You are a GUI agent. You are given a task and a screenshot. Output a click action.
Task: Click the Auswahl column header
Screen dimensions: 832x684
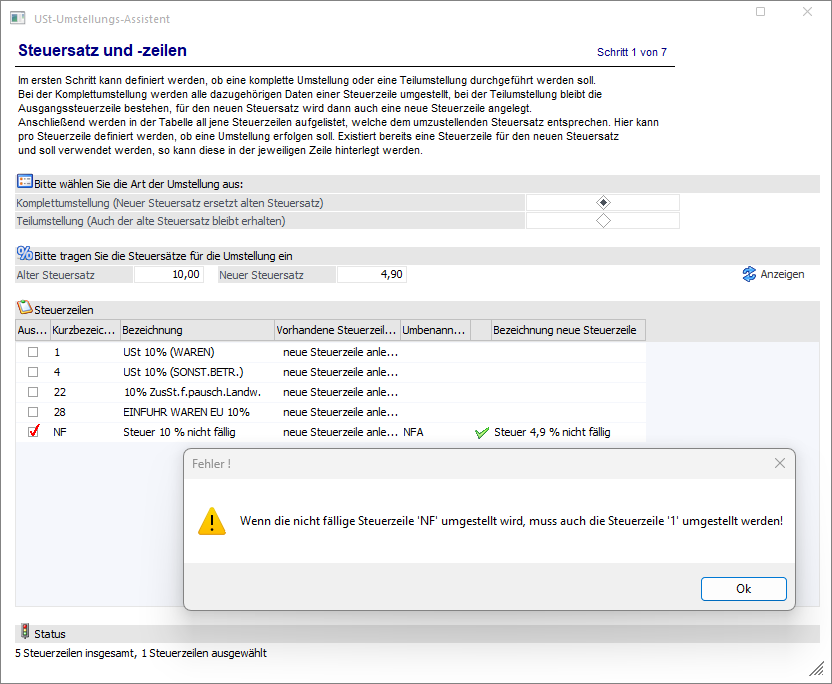pos(33,330)
